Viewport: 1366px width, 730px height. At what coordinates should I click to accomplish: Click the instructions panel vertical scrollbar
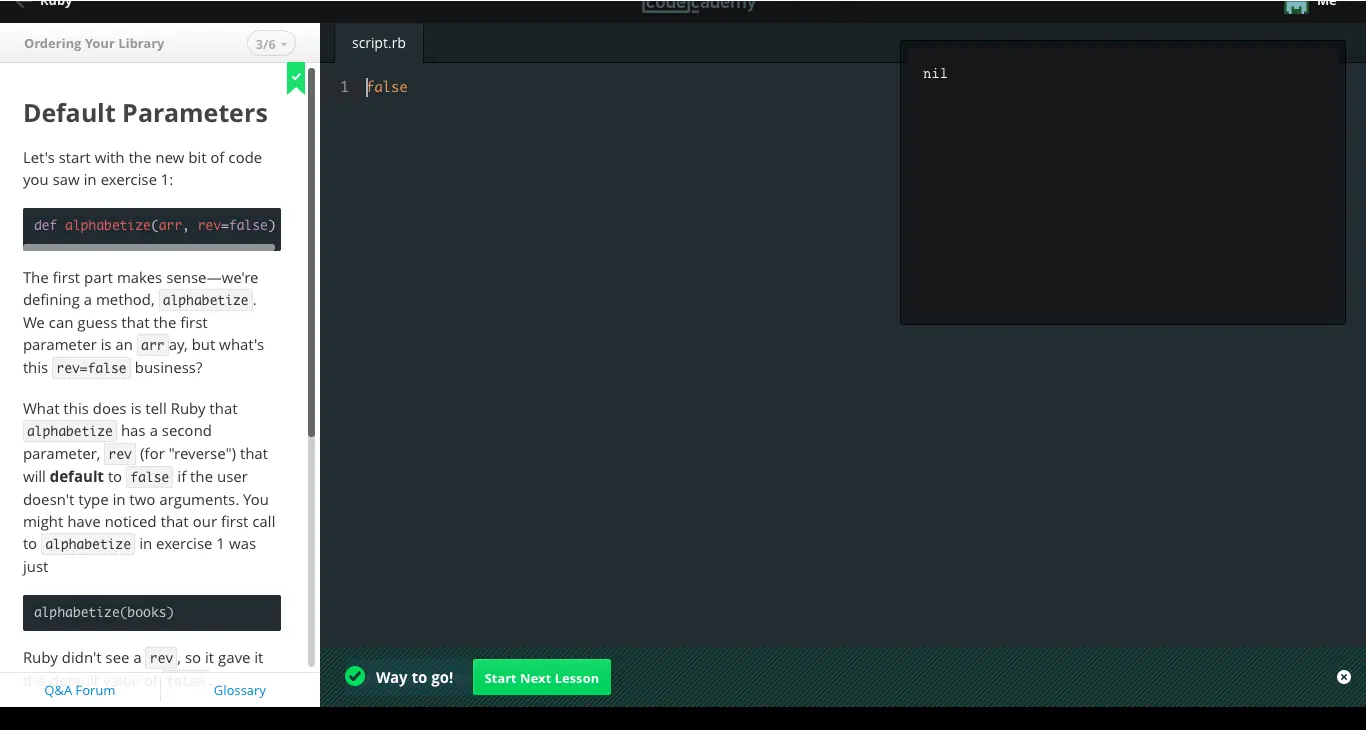(311, 250)
